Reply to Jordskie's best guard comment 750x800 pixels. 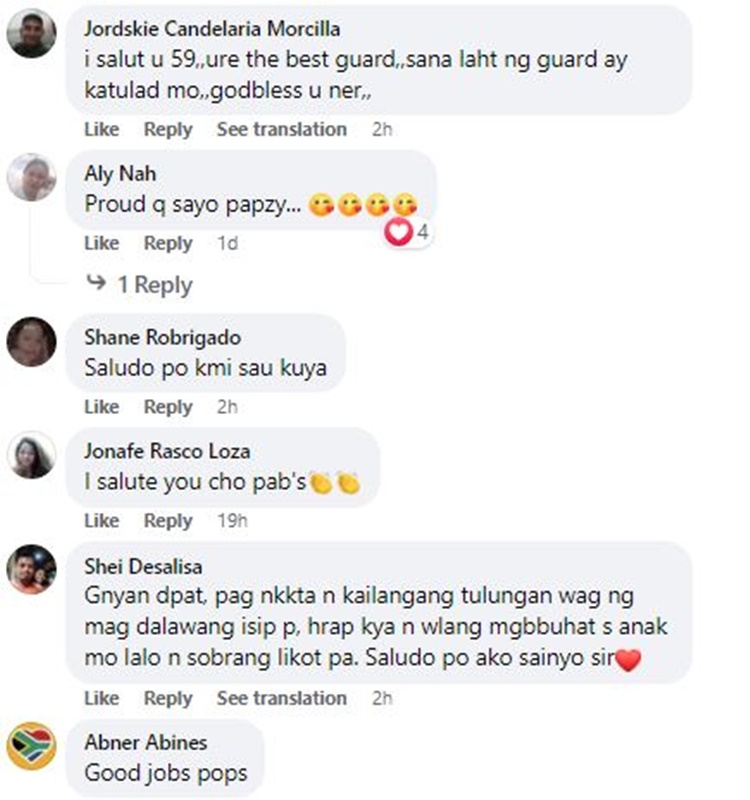168,129
